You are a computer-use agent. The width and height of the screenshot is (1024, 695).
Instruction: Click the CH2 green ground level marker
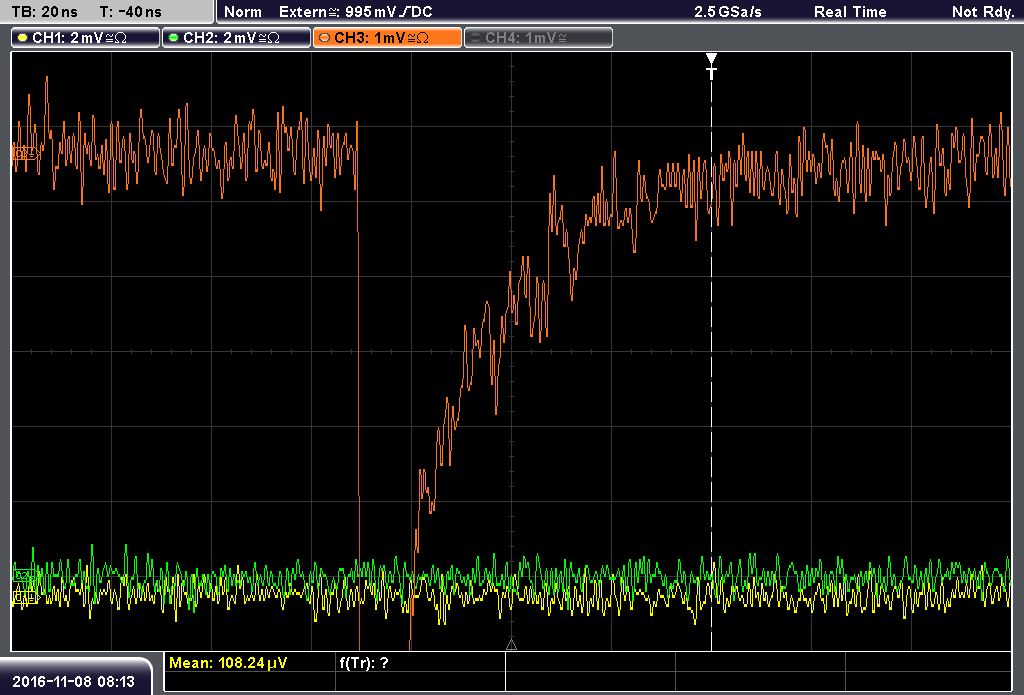pyautogui.click(x=24, y=575)
